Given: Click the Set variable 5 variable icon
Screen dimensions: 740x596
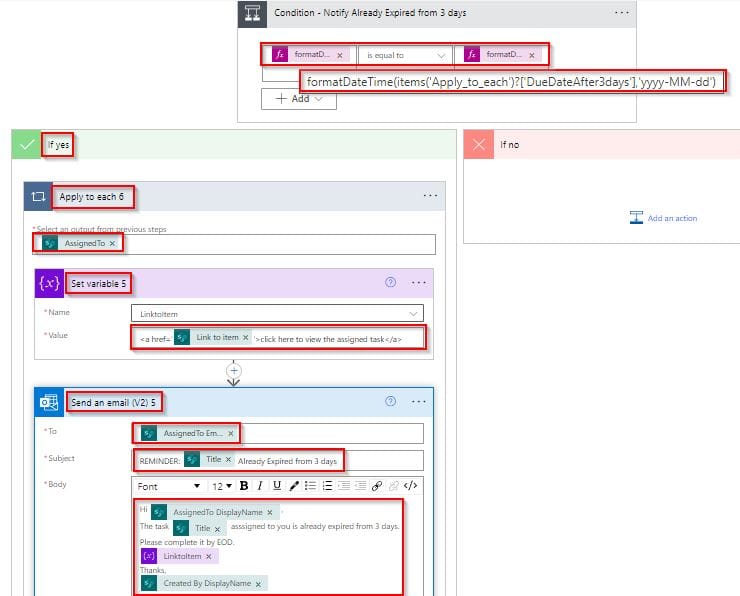Looking at the screenshot, I should coord(49,284).
